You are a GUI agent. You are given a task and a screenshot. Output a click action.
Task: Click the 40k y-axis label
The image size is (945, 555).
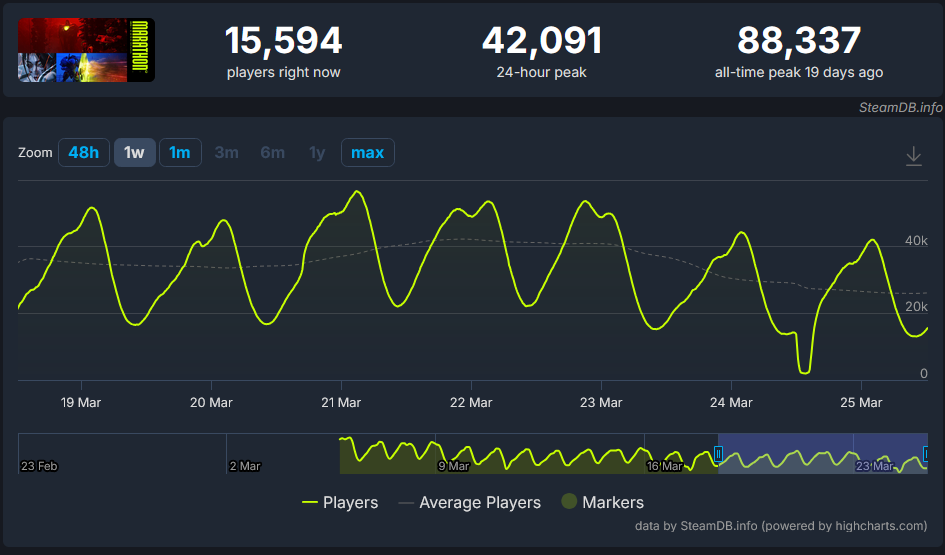(916, 240)
